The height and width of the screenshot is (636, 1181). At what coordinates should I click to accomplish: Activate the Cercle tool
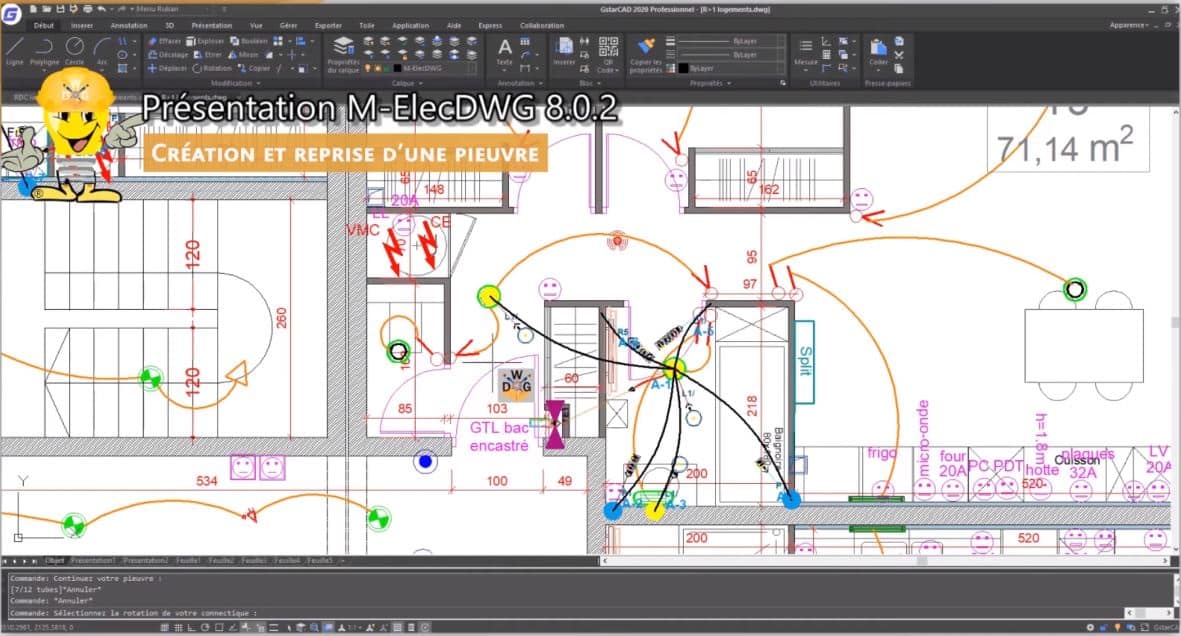click(75, 50)
